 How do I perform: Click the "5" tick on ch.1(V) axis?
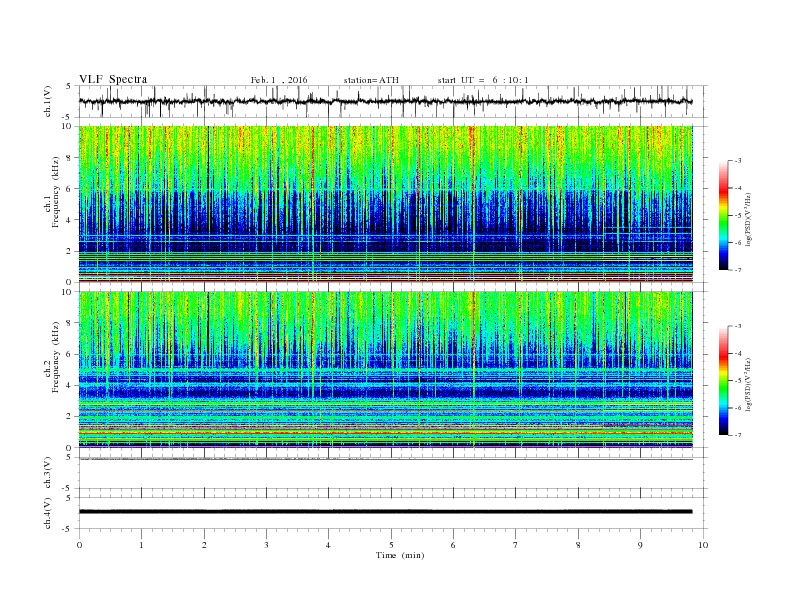[69, 86]
